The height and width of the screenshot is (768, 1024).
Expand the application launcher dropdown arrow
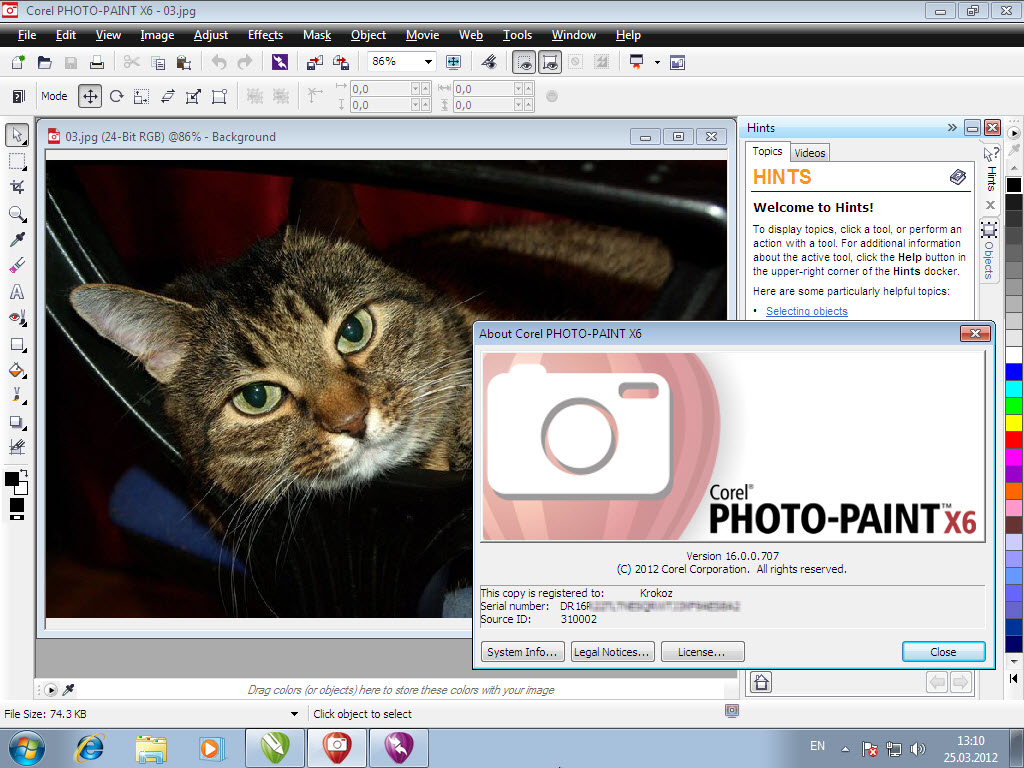(657, 62)
